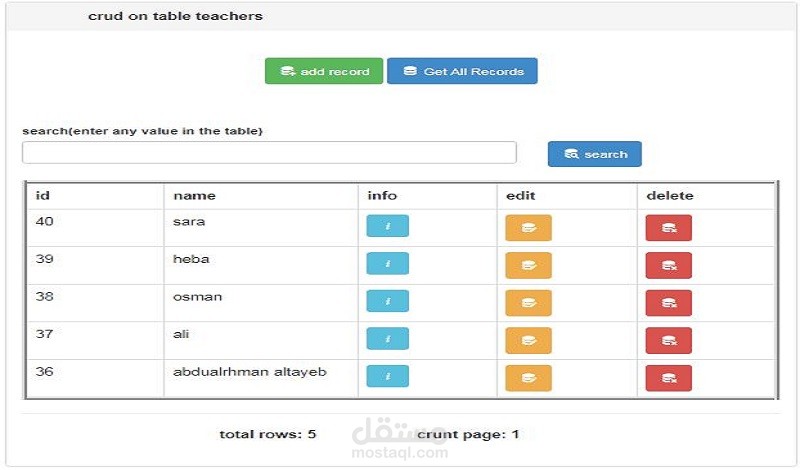The width and height of the screenshot is (800, 470).
Task: Click the name column header
Action: pyautogui.click(x=194, y=195)
